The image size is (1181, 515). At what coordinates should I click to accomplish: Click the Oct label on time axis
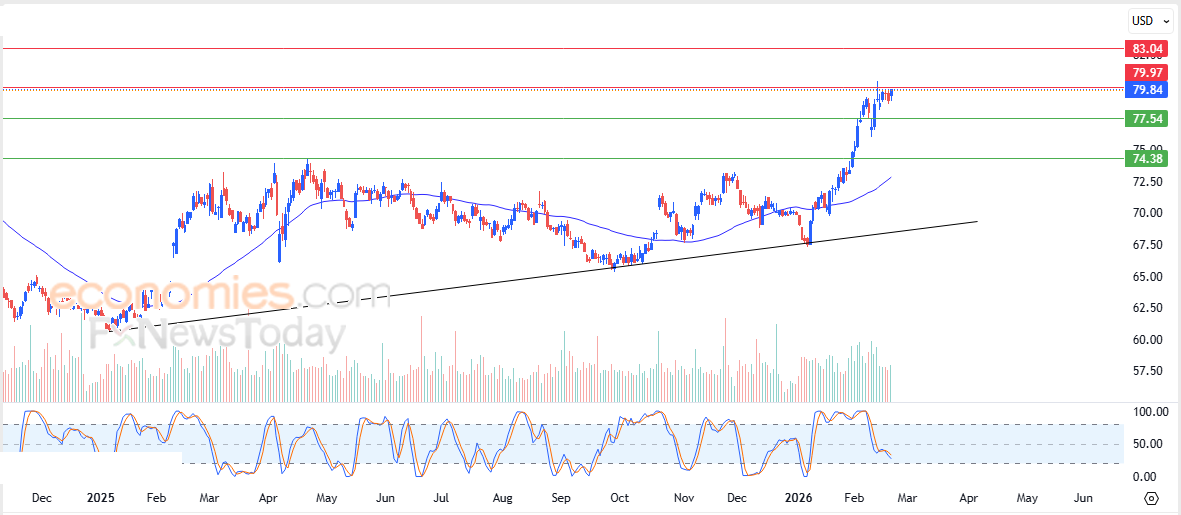(x=619, y=498)
